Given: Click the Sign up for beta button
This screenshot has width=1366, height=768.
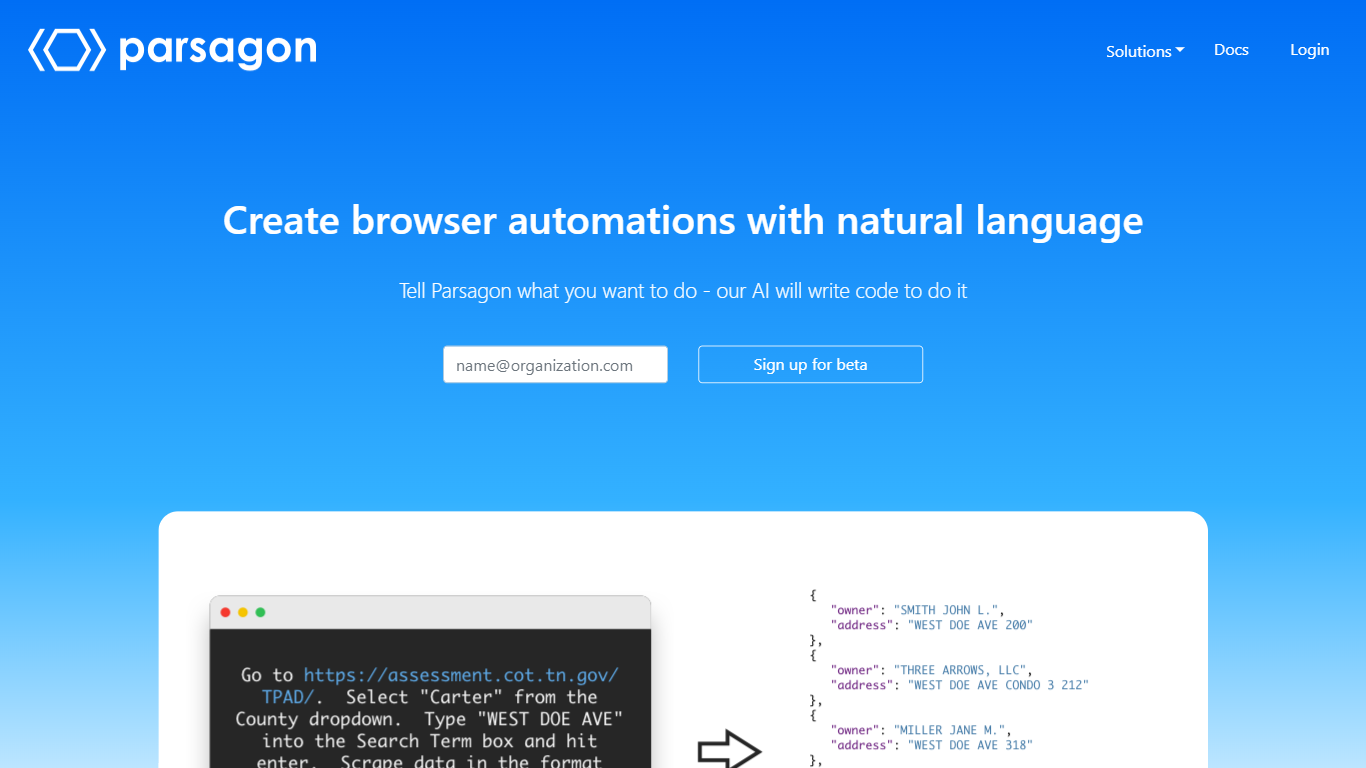Looking at the screenshot, I should (x=810, y=365).
